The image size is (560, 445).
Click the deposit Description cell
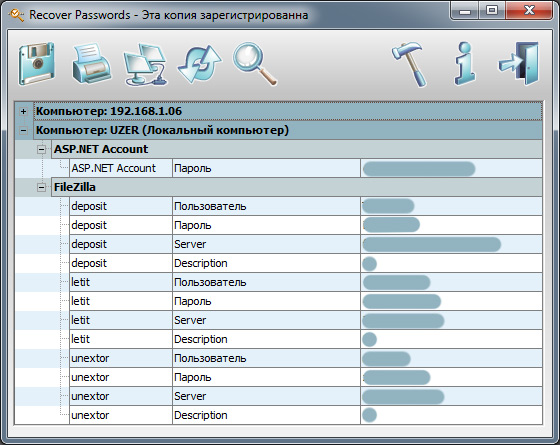(x=266, y=263)
